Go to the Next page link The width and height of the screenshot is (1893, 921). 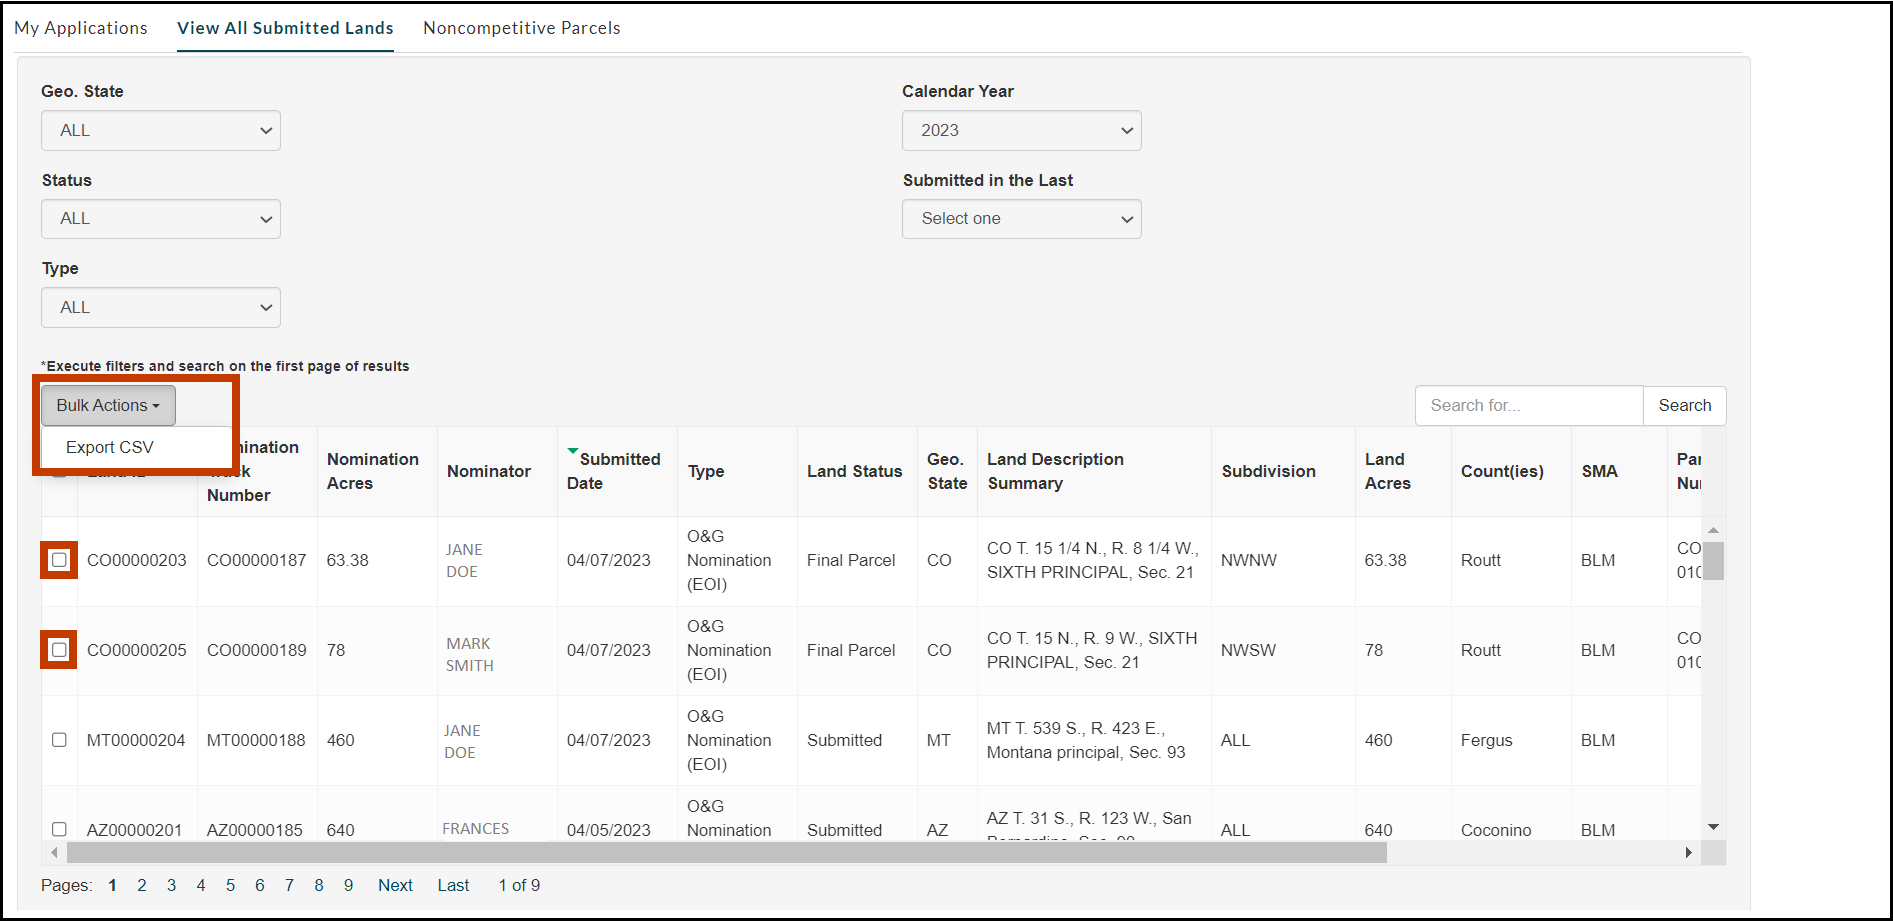coord(395,885)
